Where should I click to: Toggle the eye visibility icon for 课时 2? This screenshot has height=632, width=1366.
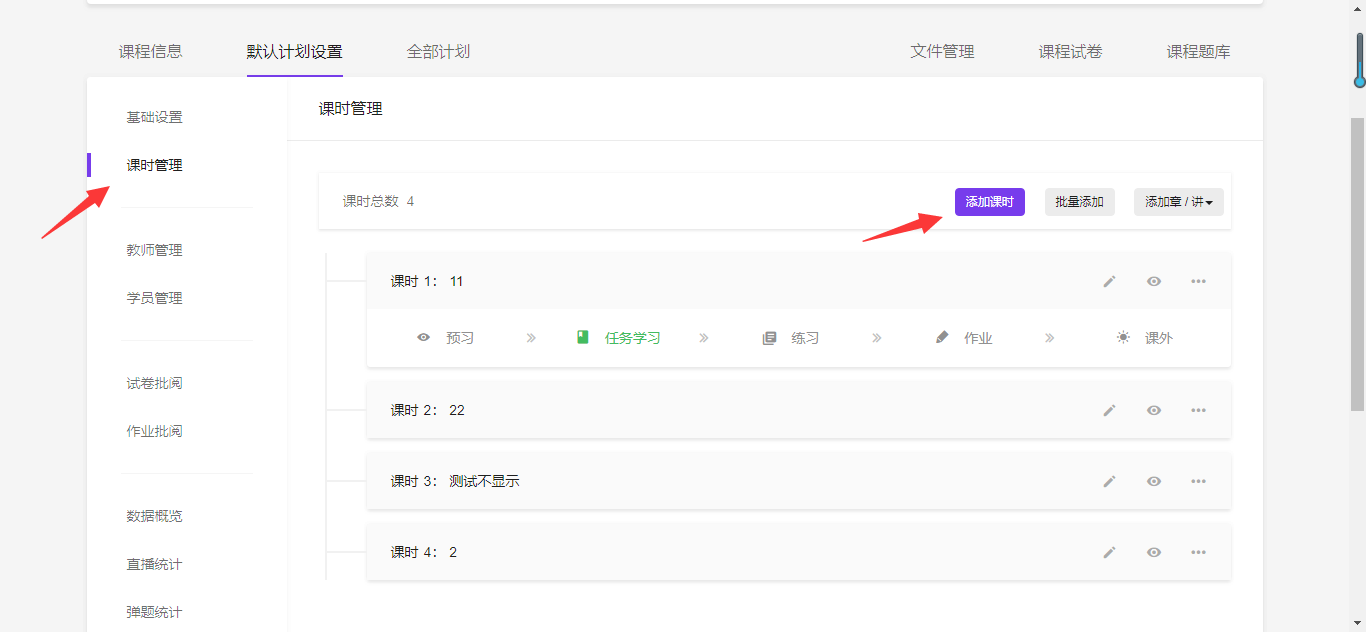[x=1154, y=410]
